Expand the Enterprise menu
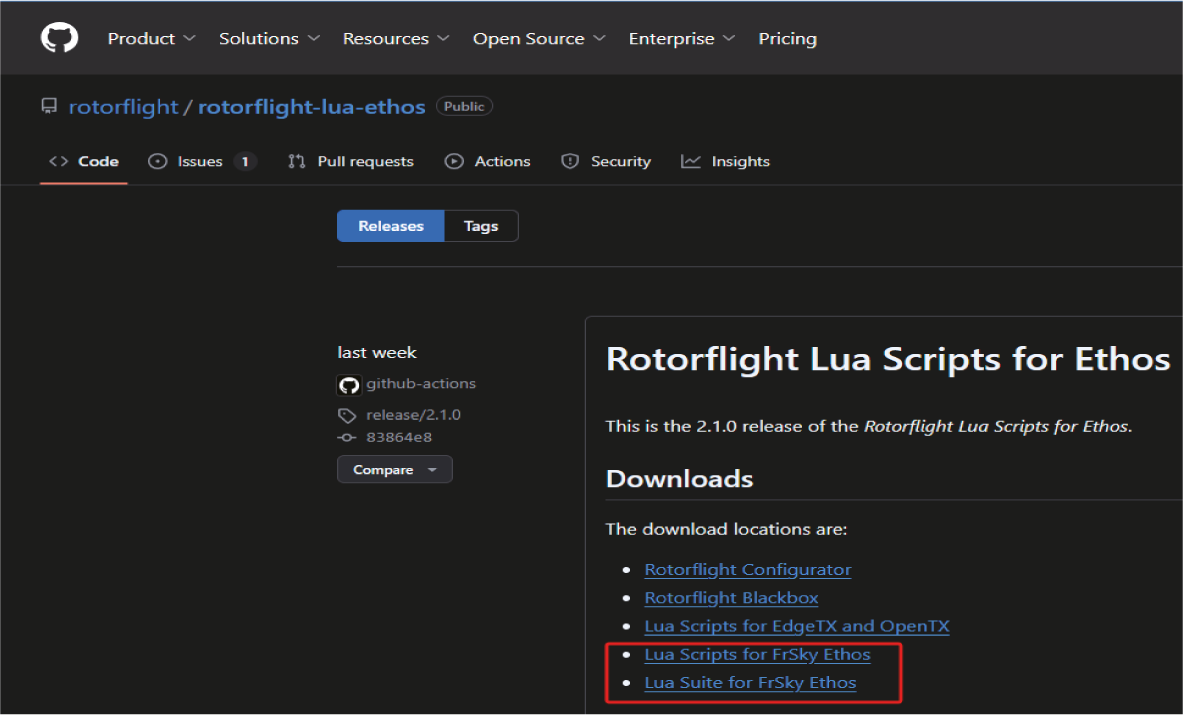The image size is (1183, 715). click(x=681, y=39)
